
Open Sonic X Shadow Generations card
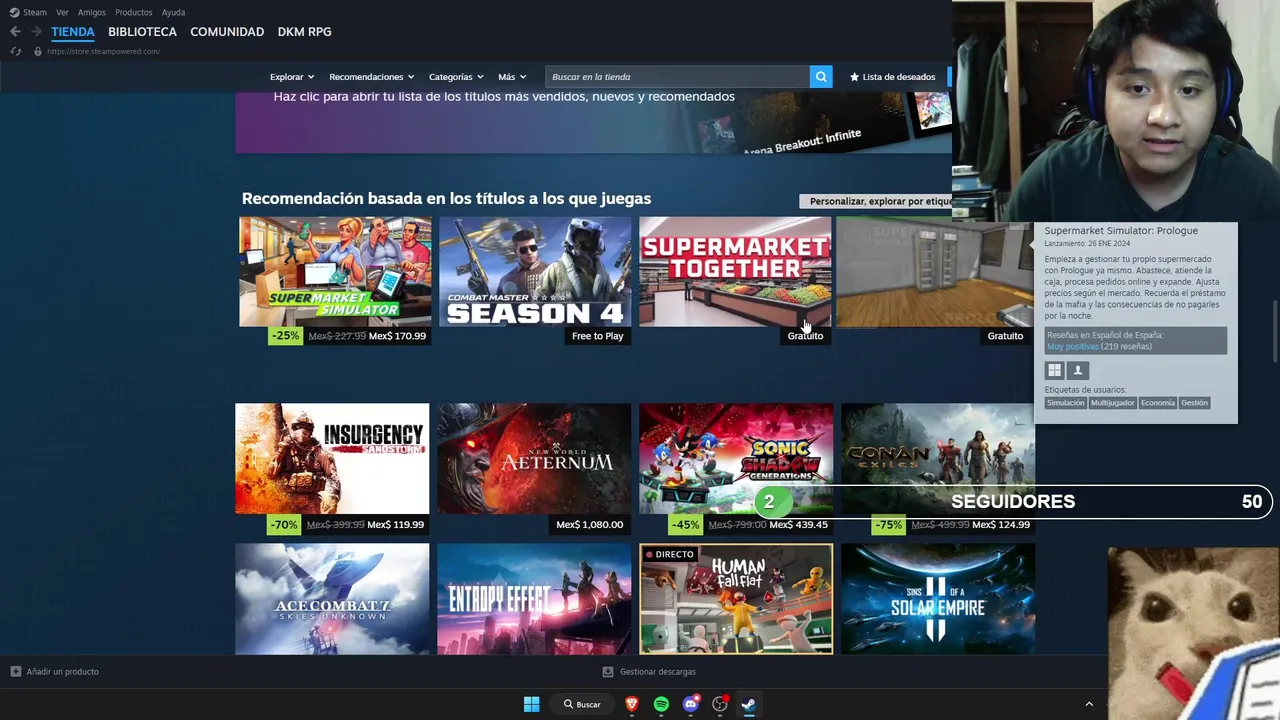[736, 459]
